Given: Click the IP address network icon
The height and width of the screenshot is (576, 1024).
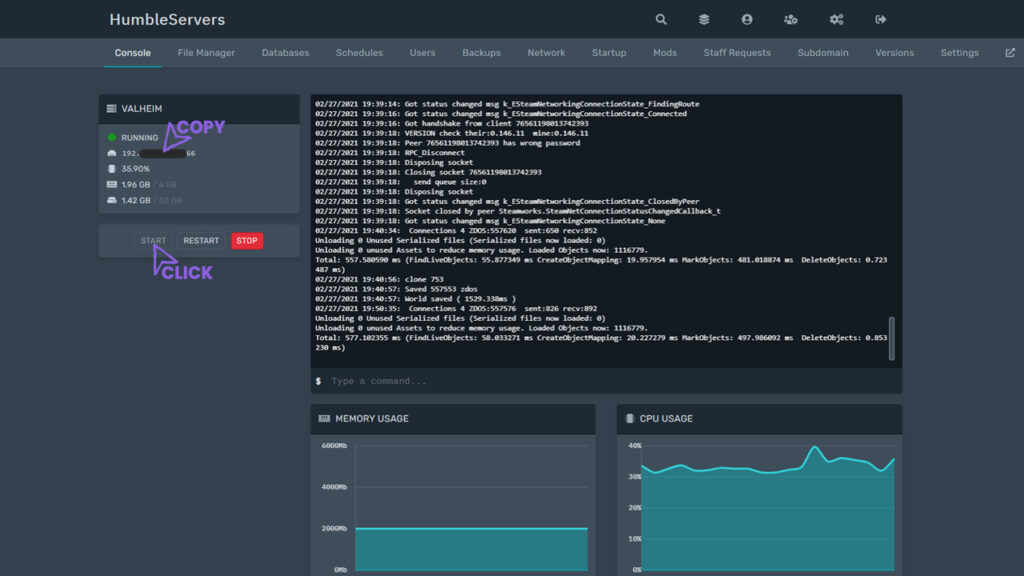Looking at the screenshot, I should (x=112, y=153).
